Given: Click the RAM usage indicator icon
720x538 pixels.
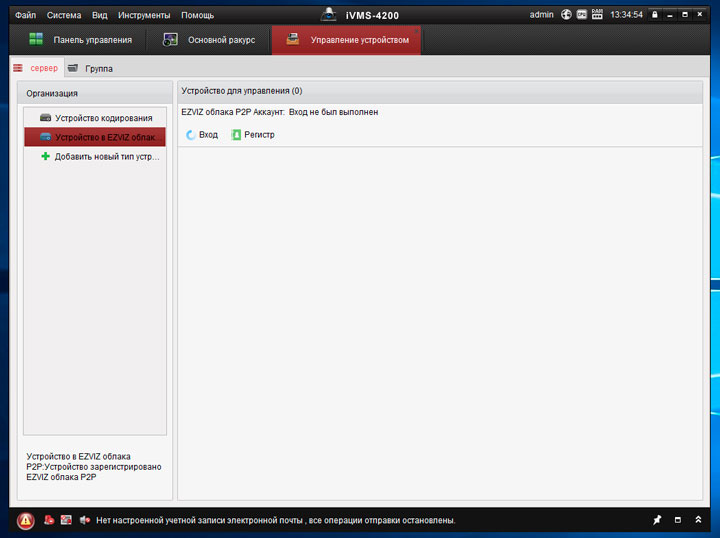Looking at the screenshot, I should (597, 15).
